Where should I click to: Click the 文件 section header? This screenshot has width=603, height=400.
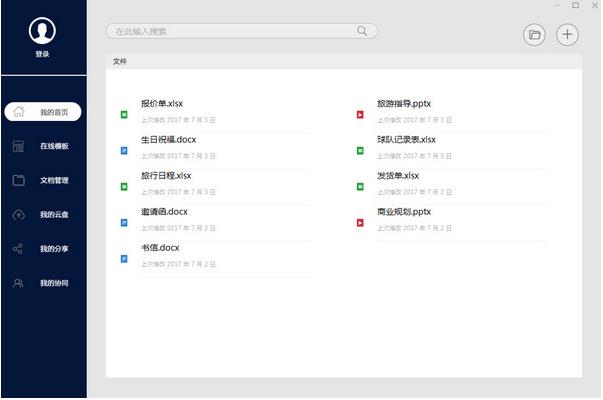pos(120,62)
